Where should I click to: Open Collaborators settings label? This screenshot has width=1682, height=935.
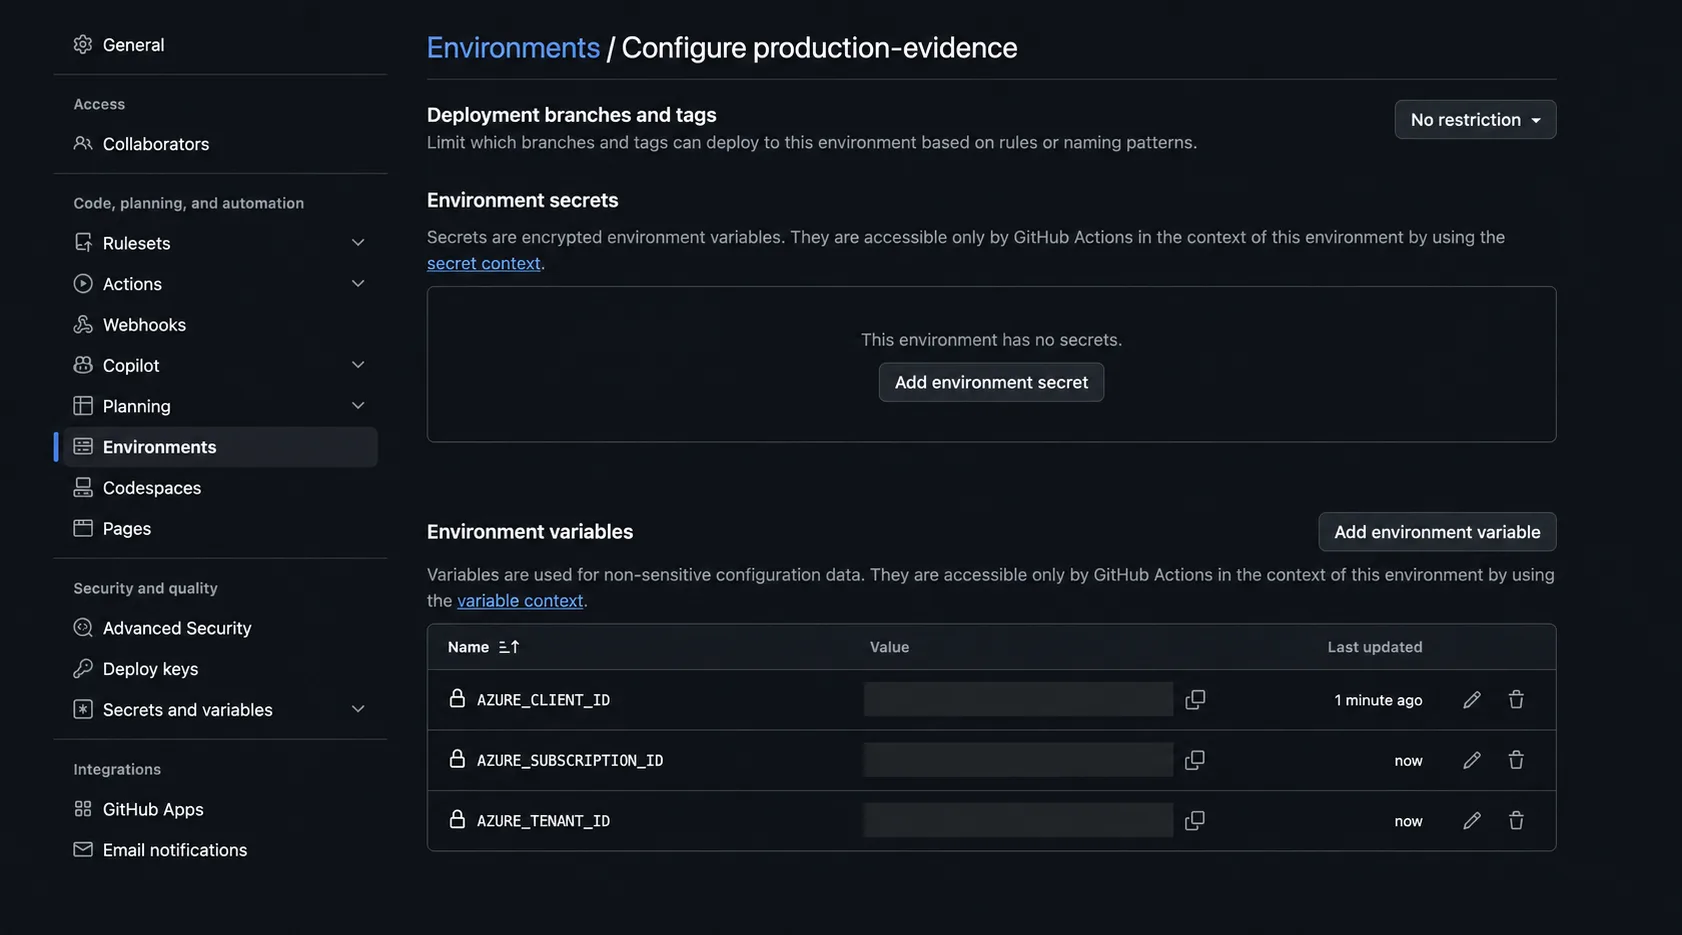[156, 144]
